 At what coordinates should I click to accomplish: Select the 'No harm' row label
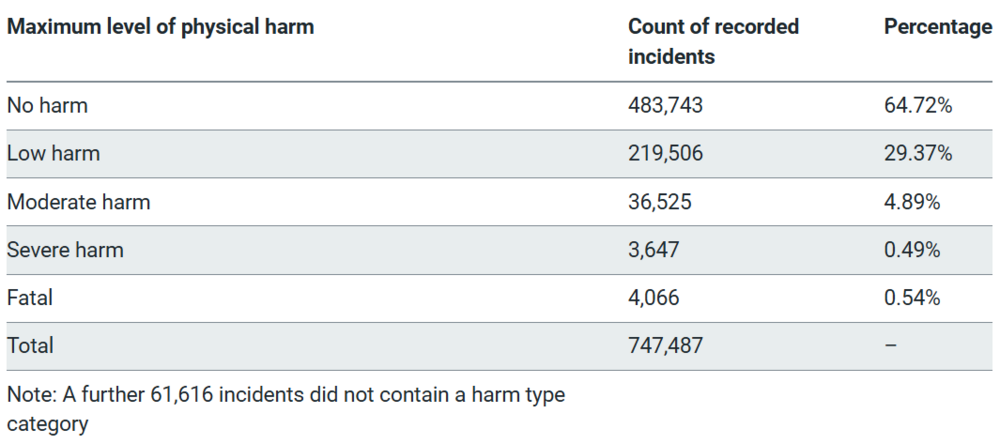tap(47, 105)
